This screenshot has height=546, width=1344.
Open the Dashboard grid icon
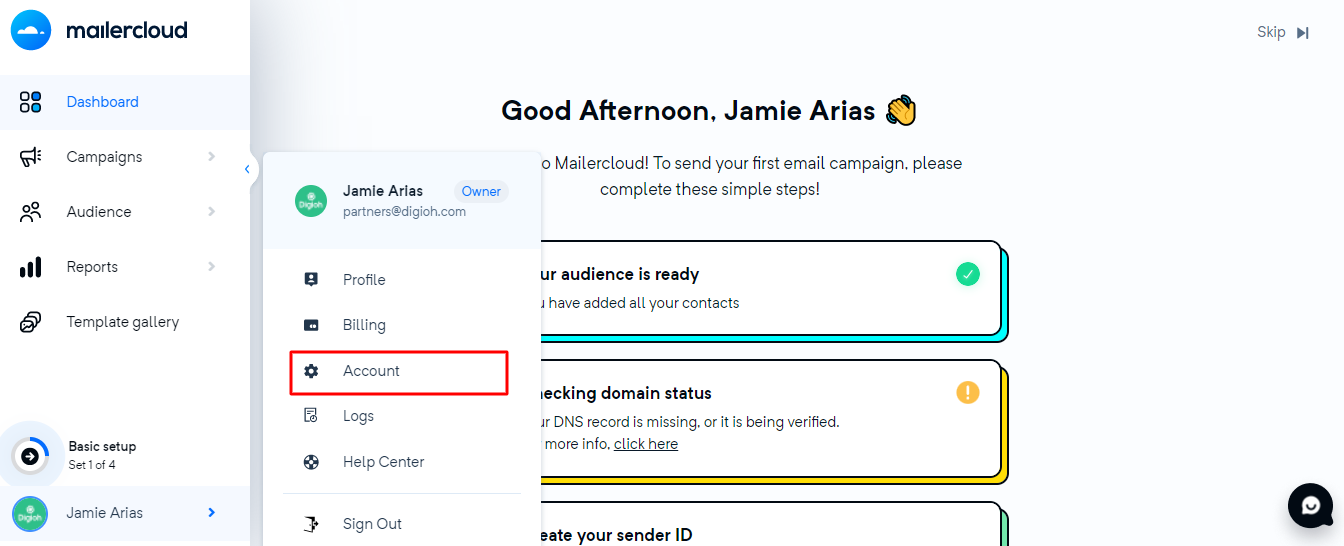click(31, 102)
